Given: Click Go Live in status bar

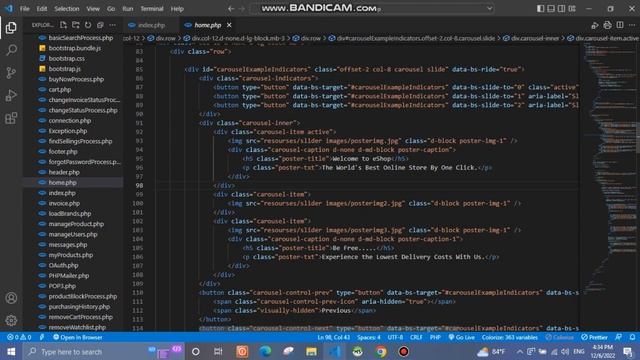Looking at the screenshot, I should point(462,337).
